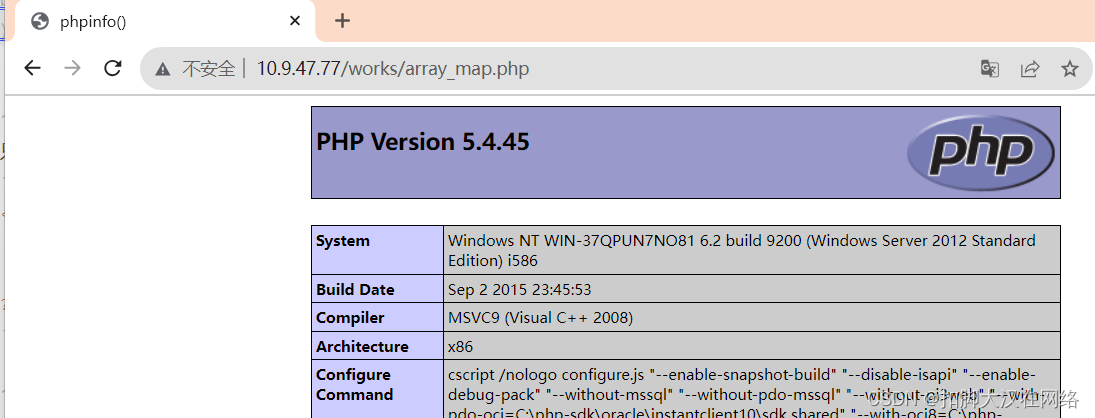The height and width of the screenshot is (418, 1095).
Task: Focus the address bar URL 10.9.47.77/works/array_map.php
Action: (393, 68)
